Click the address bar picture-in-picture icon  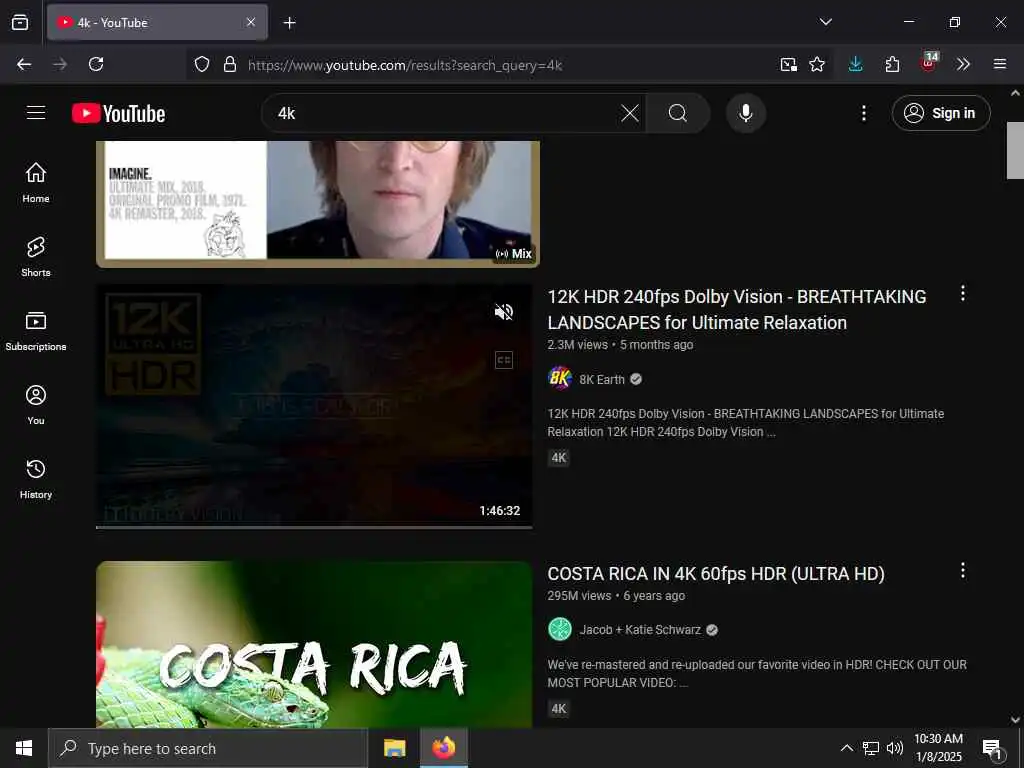click(788, 64)
